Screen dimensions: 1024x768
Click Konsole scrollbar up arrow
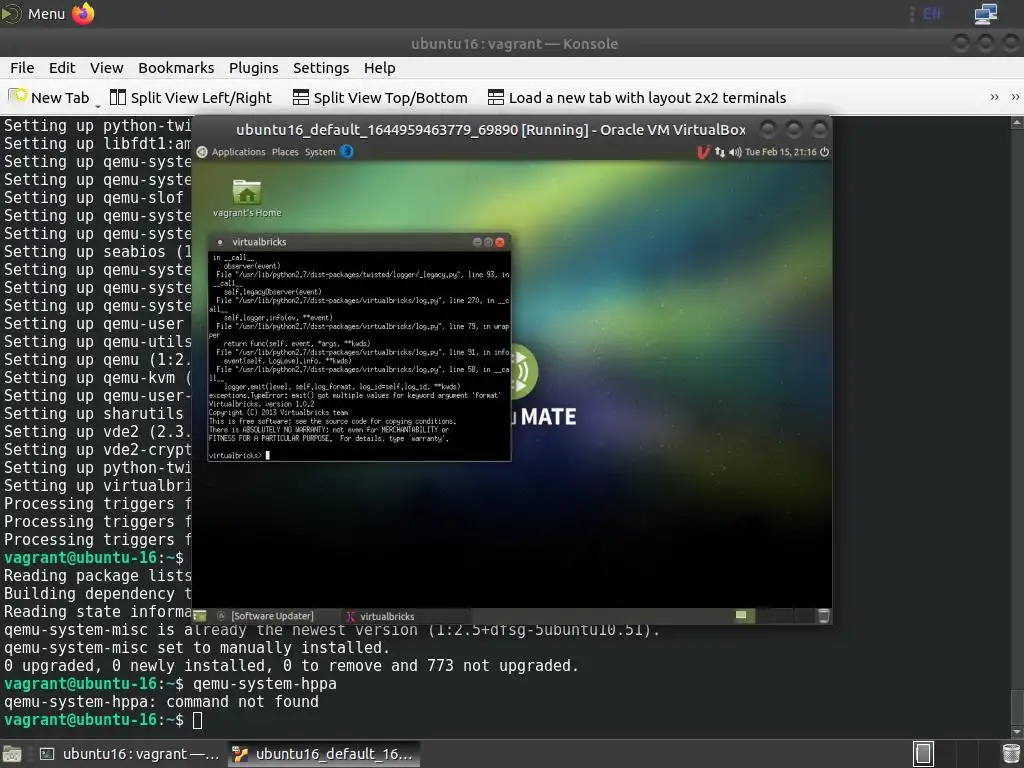(1017, 122)
